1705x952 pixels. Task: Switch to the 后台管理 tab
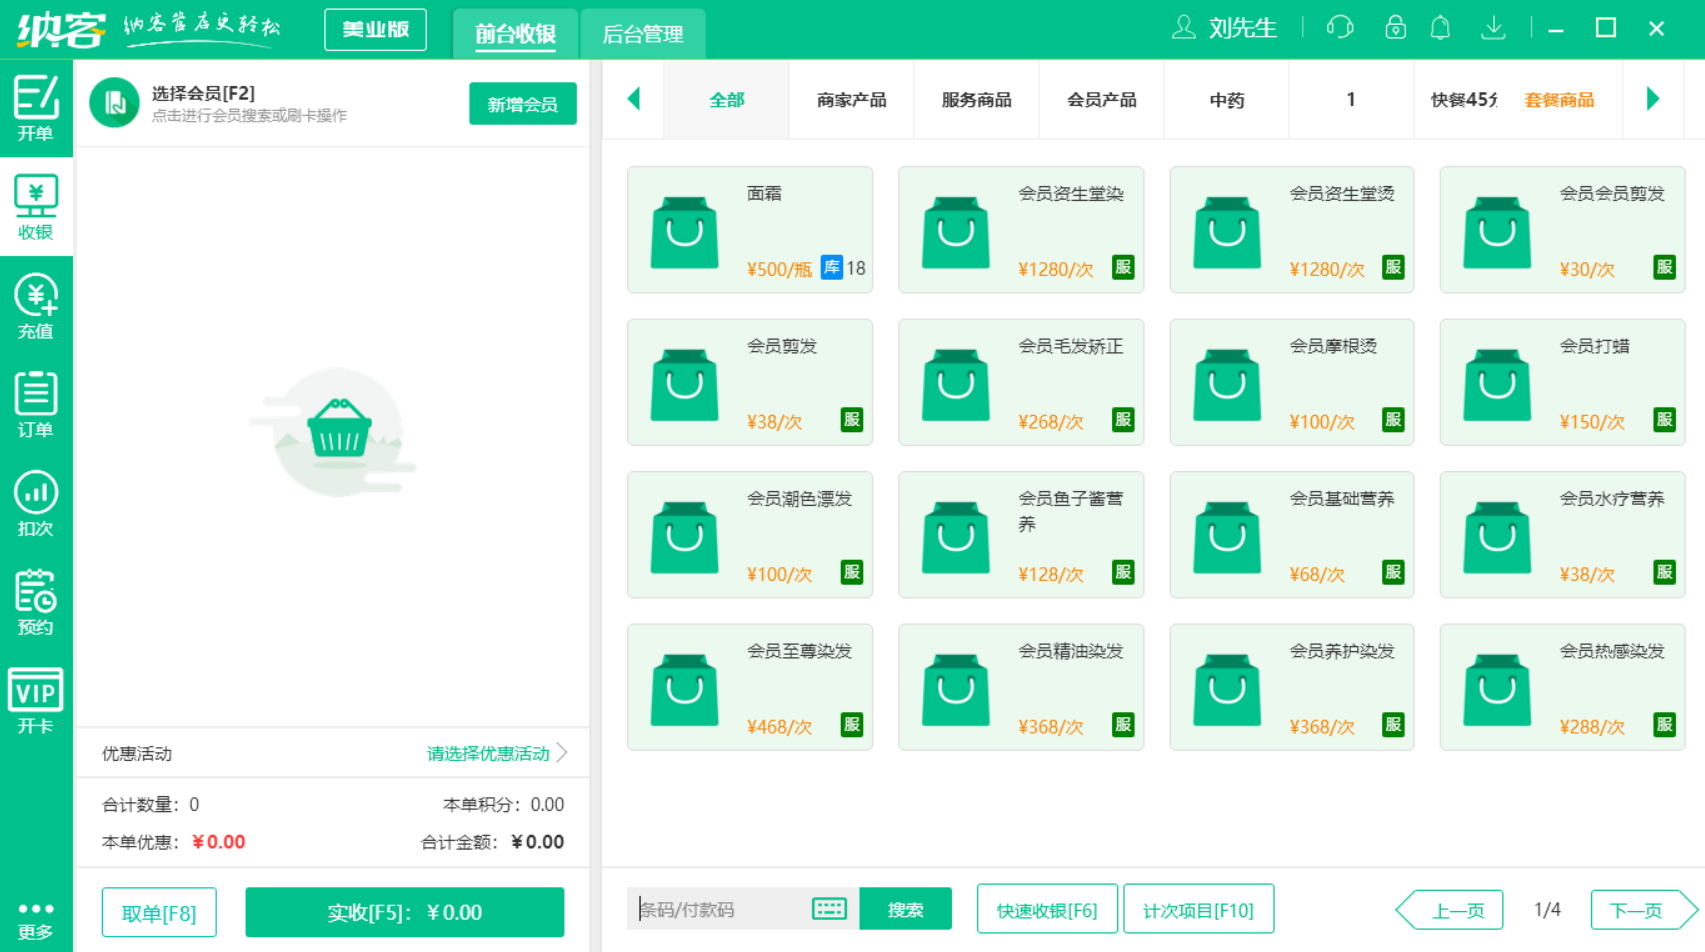643,33
